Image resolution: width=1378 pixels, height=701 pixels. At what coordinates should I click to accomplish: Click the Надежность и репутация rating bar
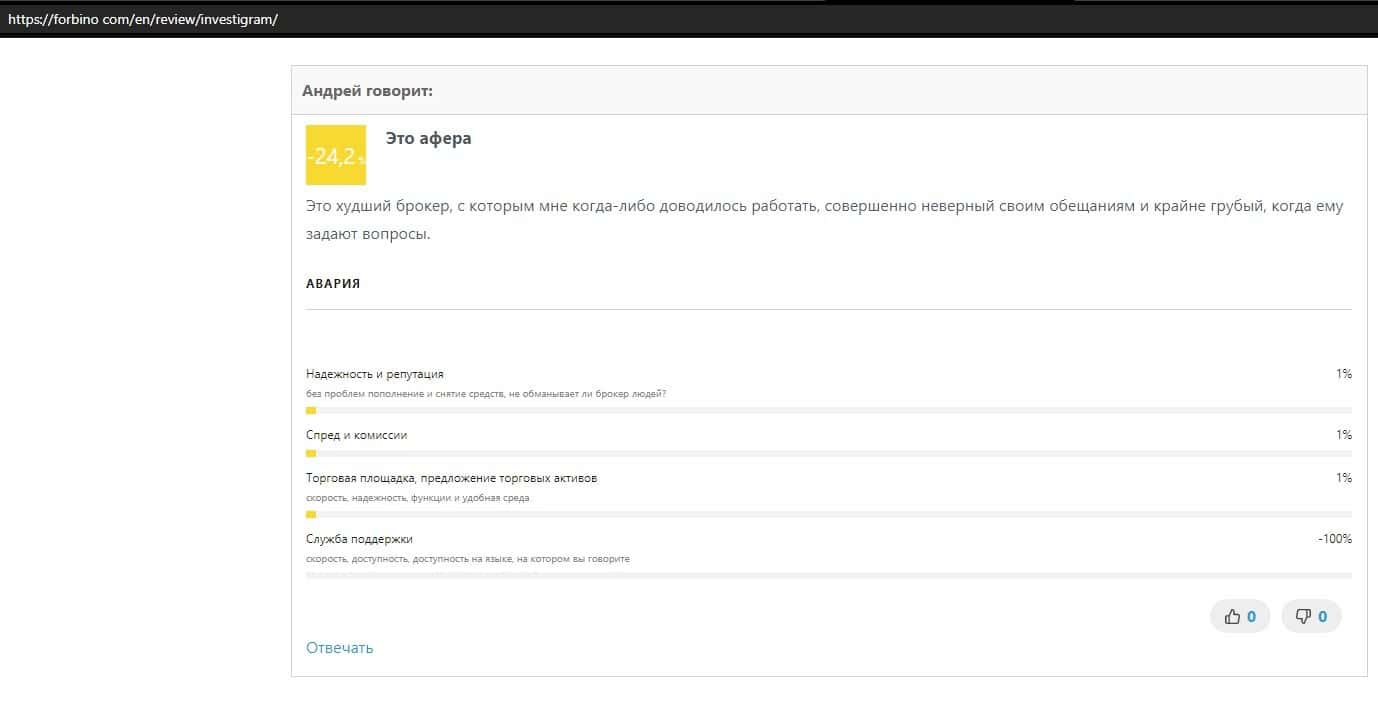pyautogui.click(x=828, y=410)
